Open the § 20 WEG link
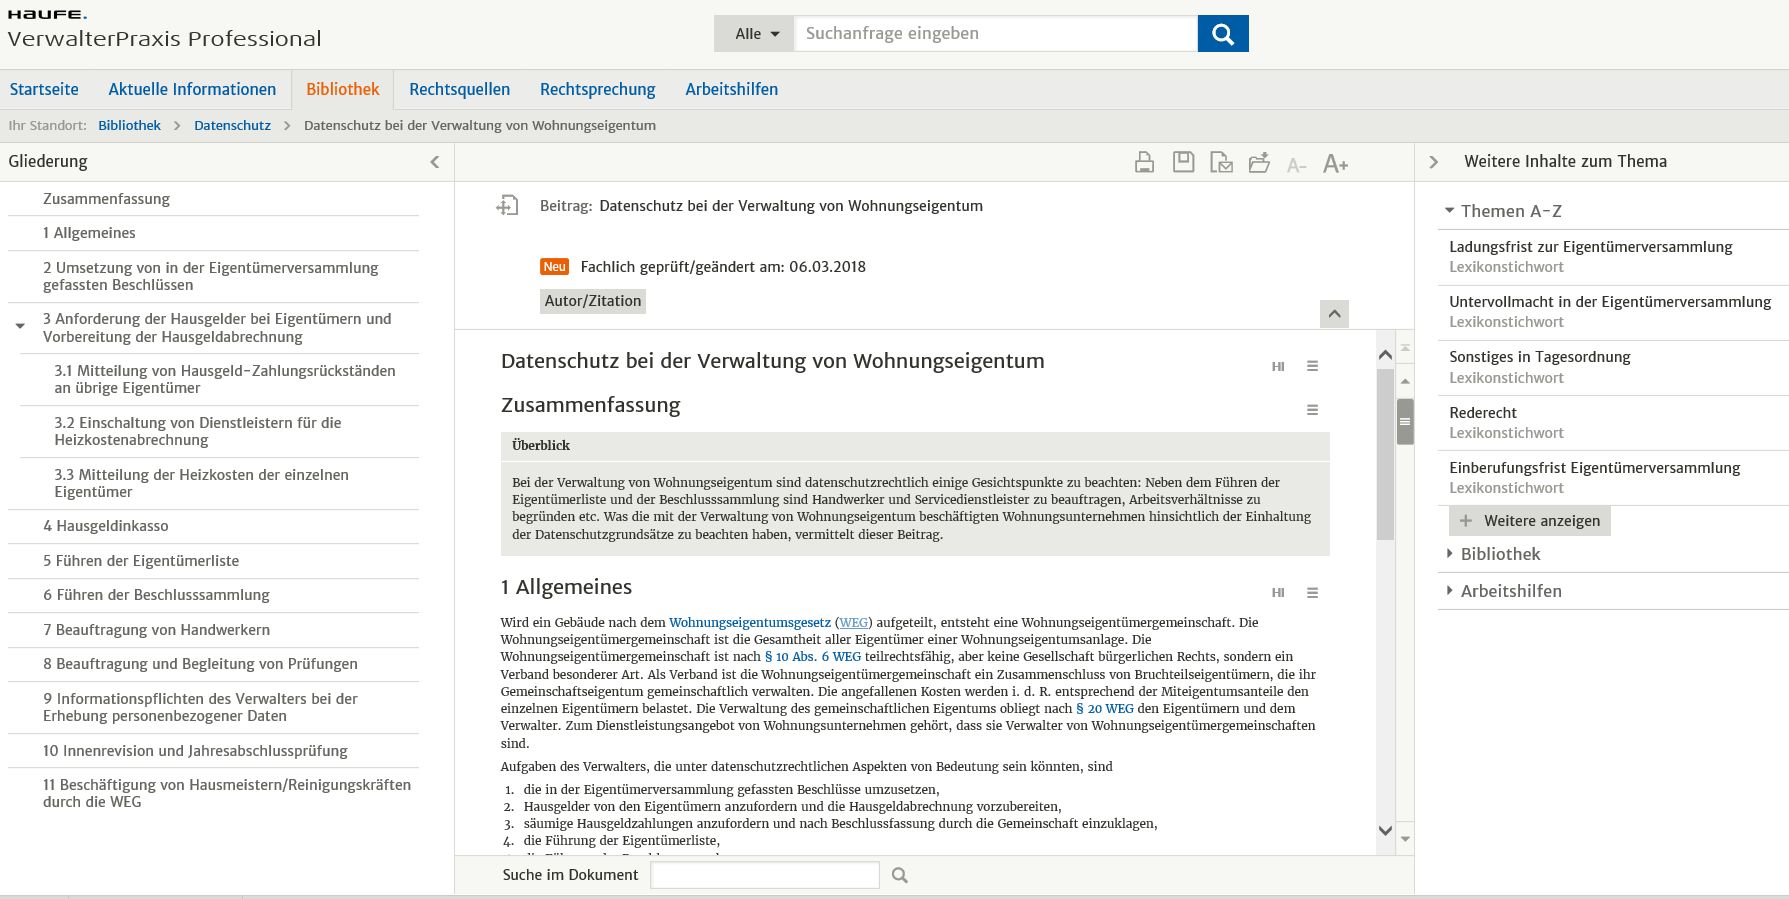1789x899 pixels. coord(1105,709)
